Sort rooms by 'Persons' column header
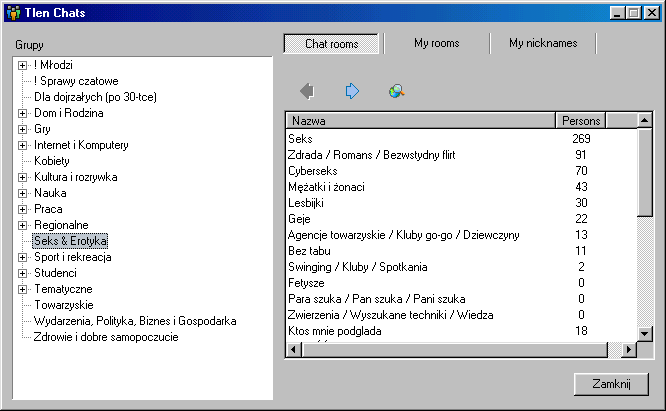 (581, 121)
